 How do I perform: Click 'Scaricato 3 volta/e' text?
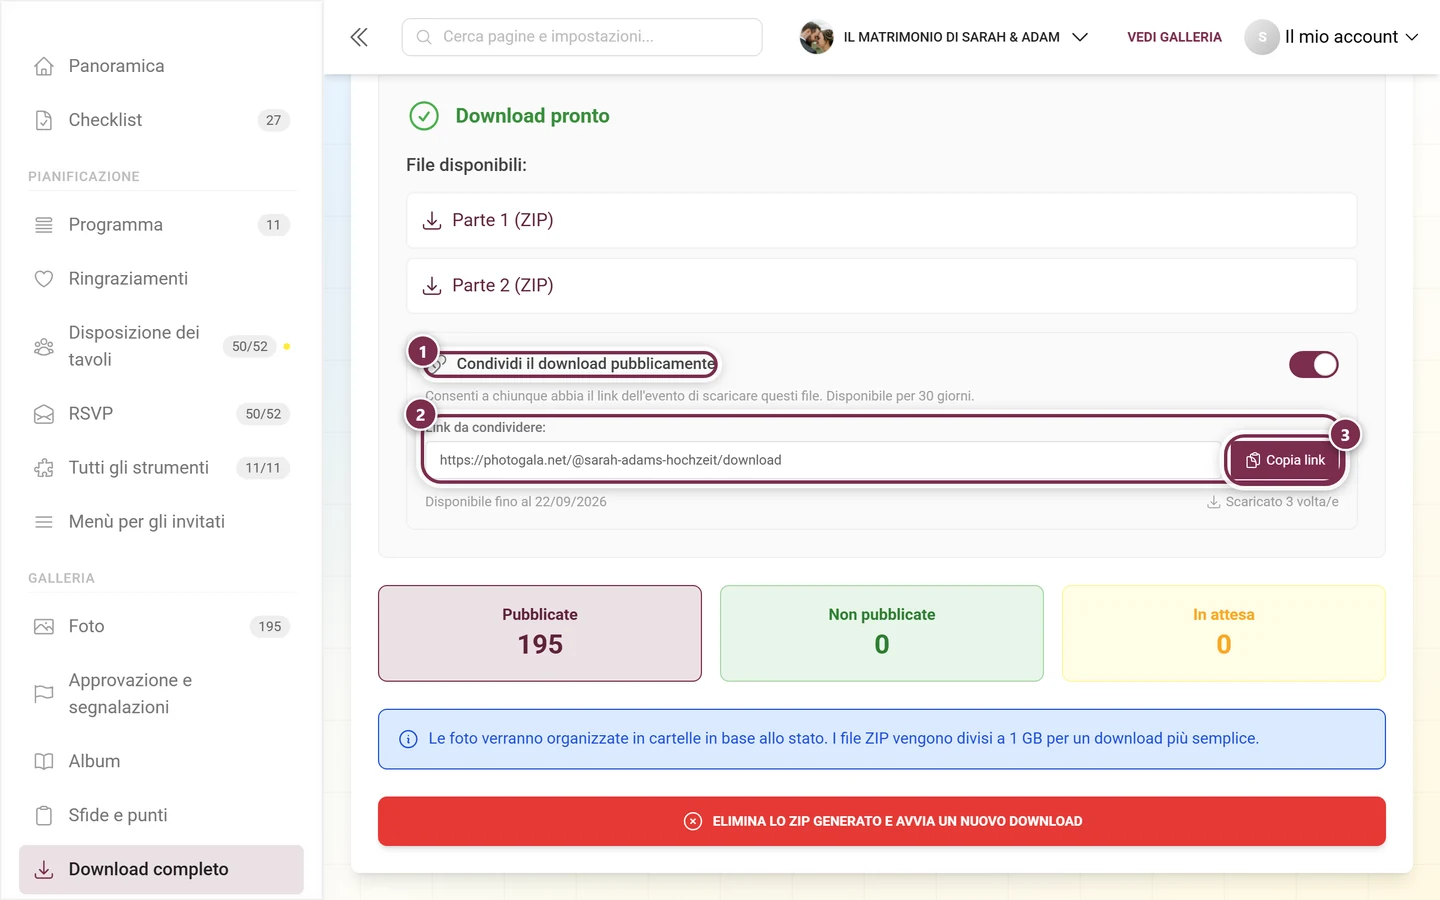point(1282,502)
